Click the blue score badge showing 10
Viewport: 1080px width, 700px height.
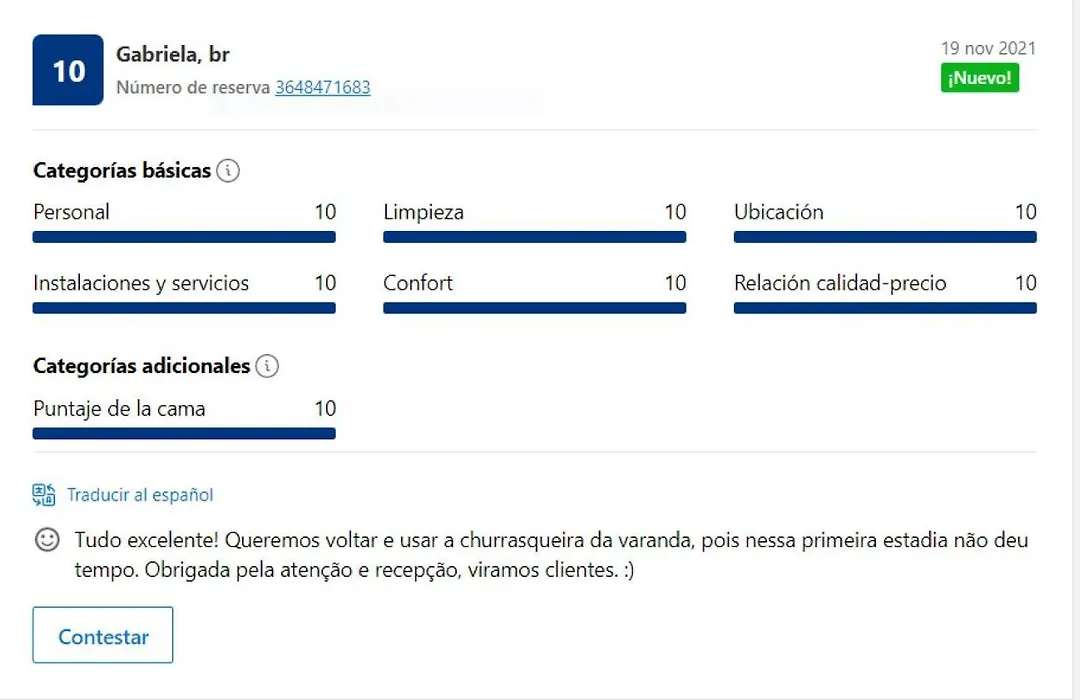pos(68,70)
